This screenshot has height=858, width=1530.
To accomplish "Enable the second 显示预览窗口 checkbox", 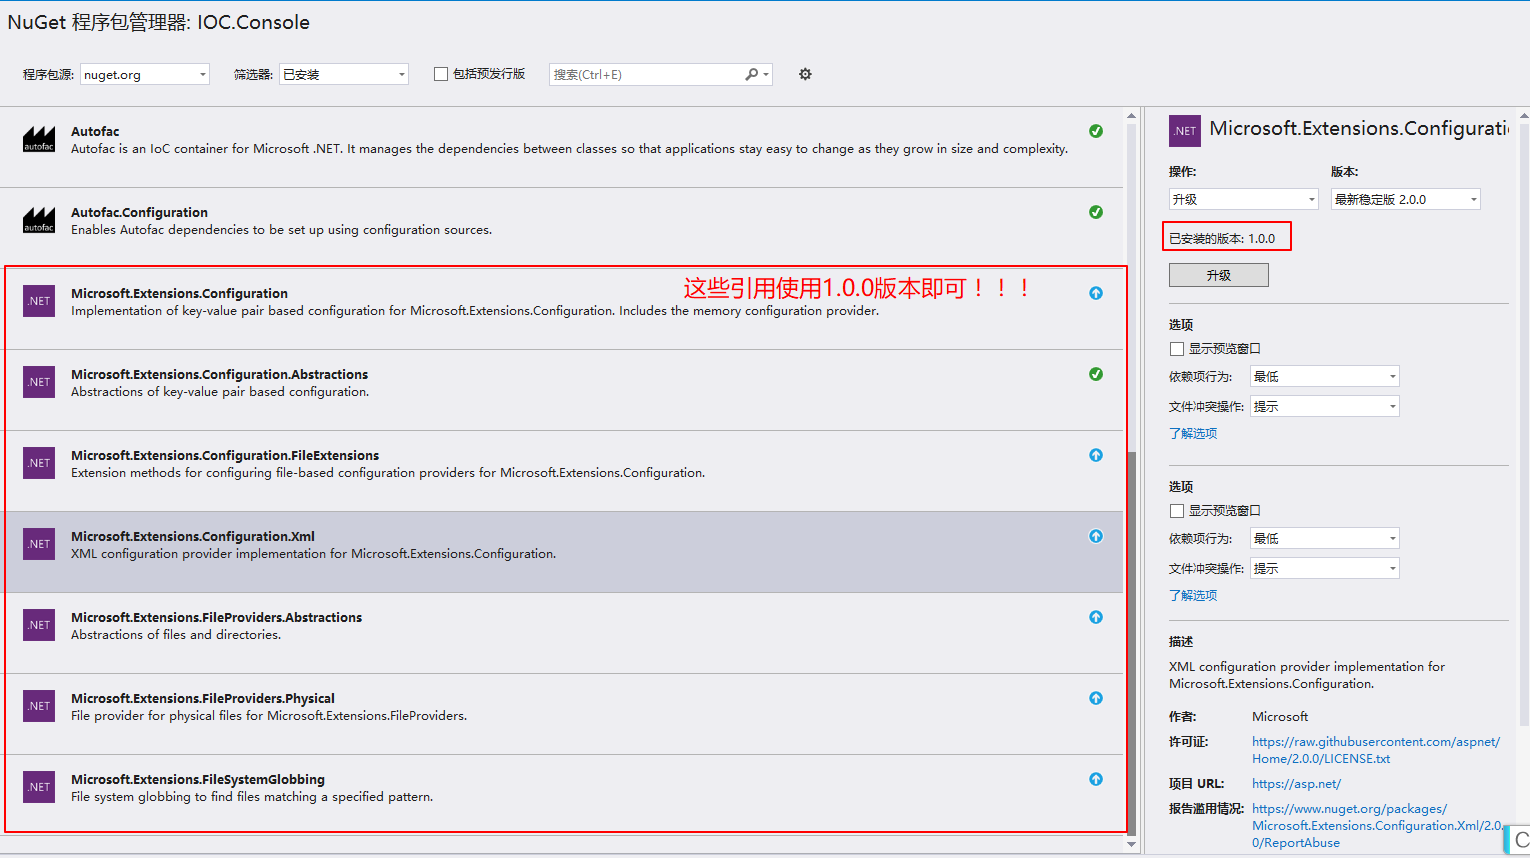I will click(x=1177, y=511).
